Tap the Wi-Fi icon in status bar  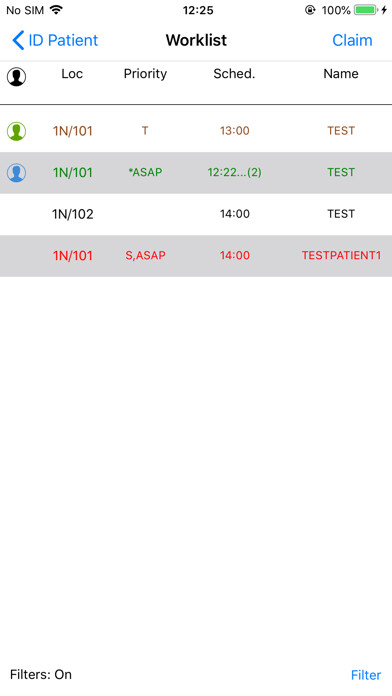click(56, 10)
